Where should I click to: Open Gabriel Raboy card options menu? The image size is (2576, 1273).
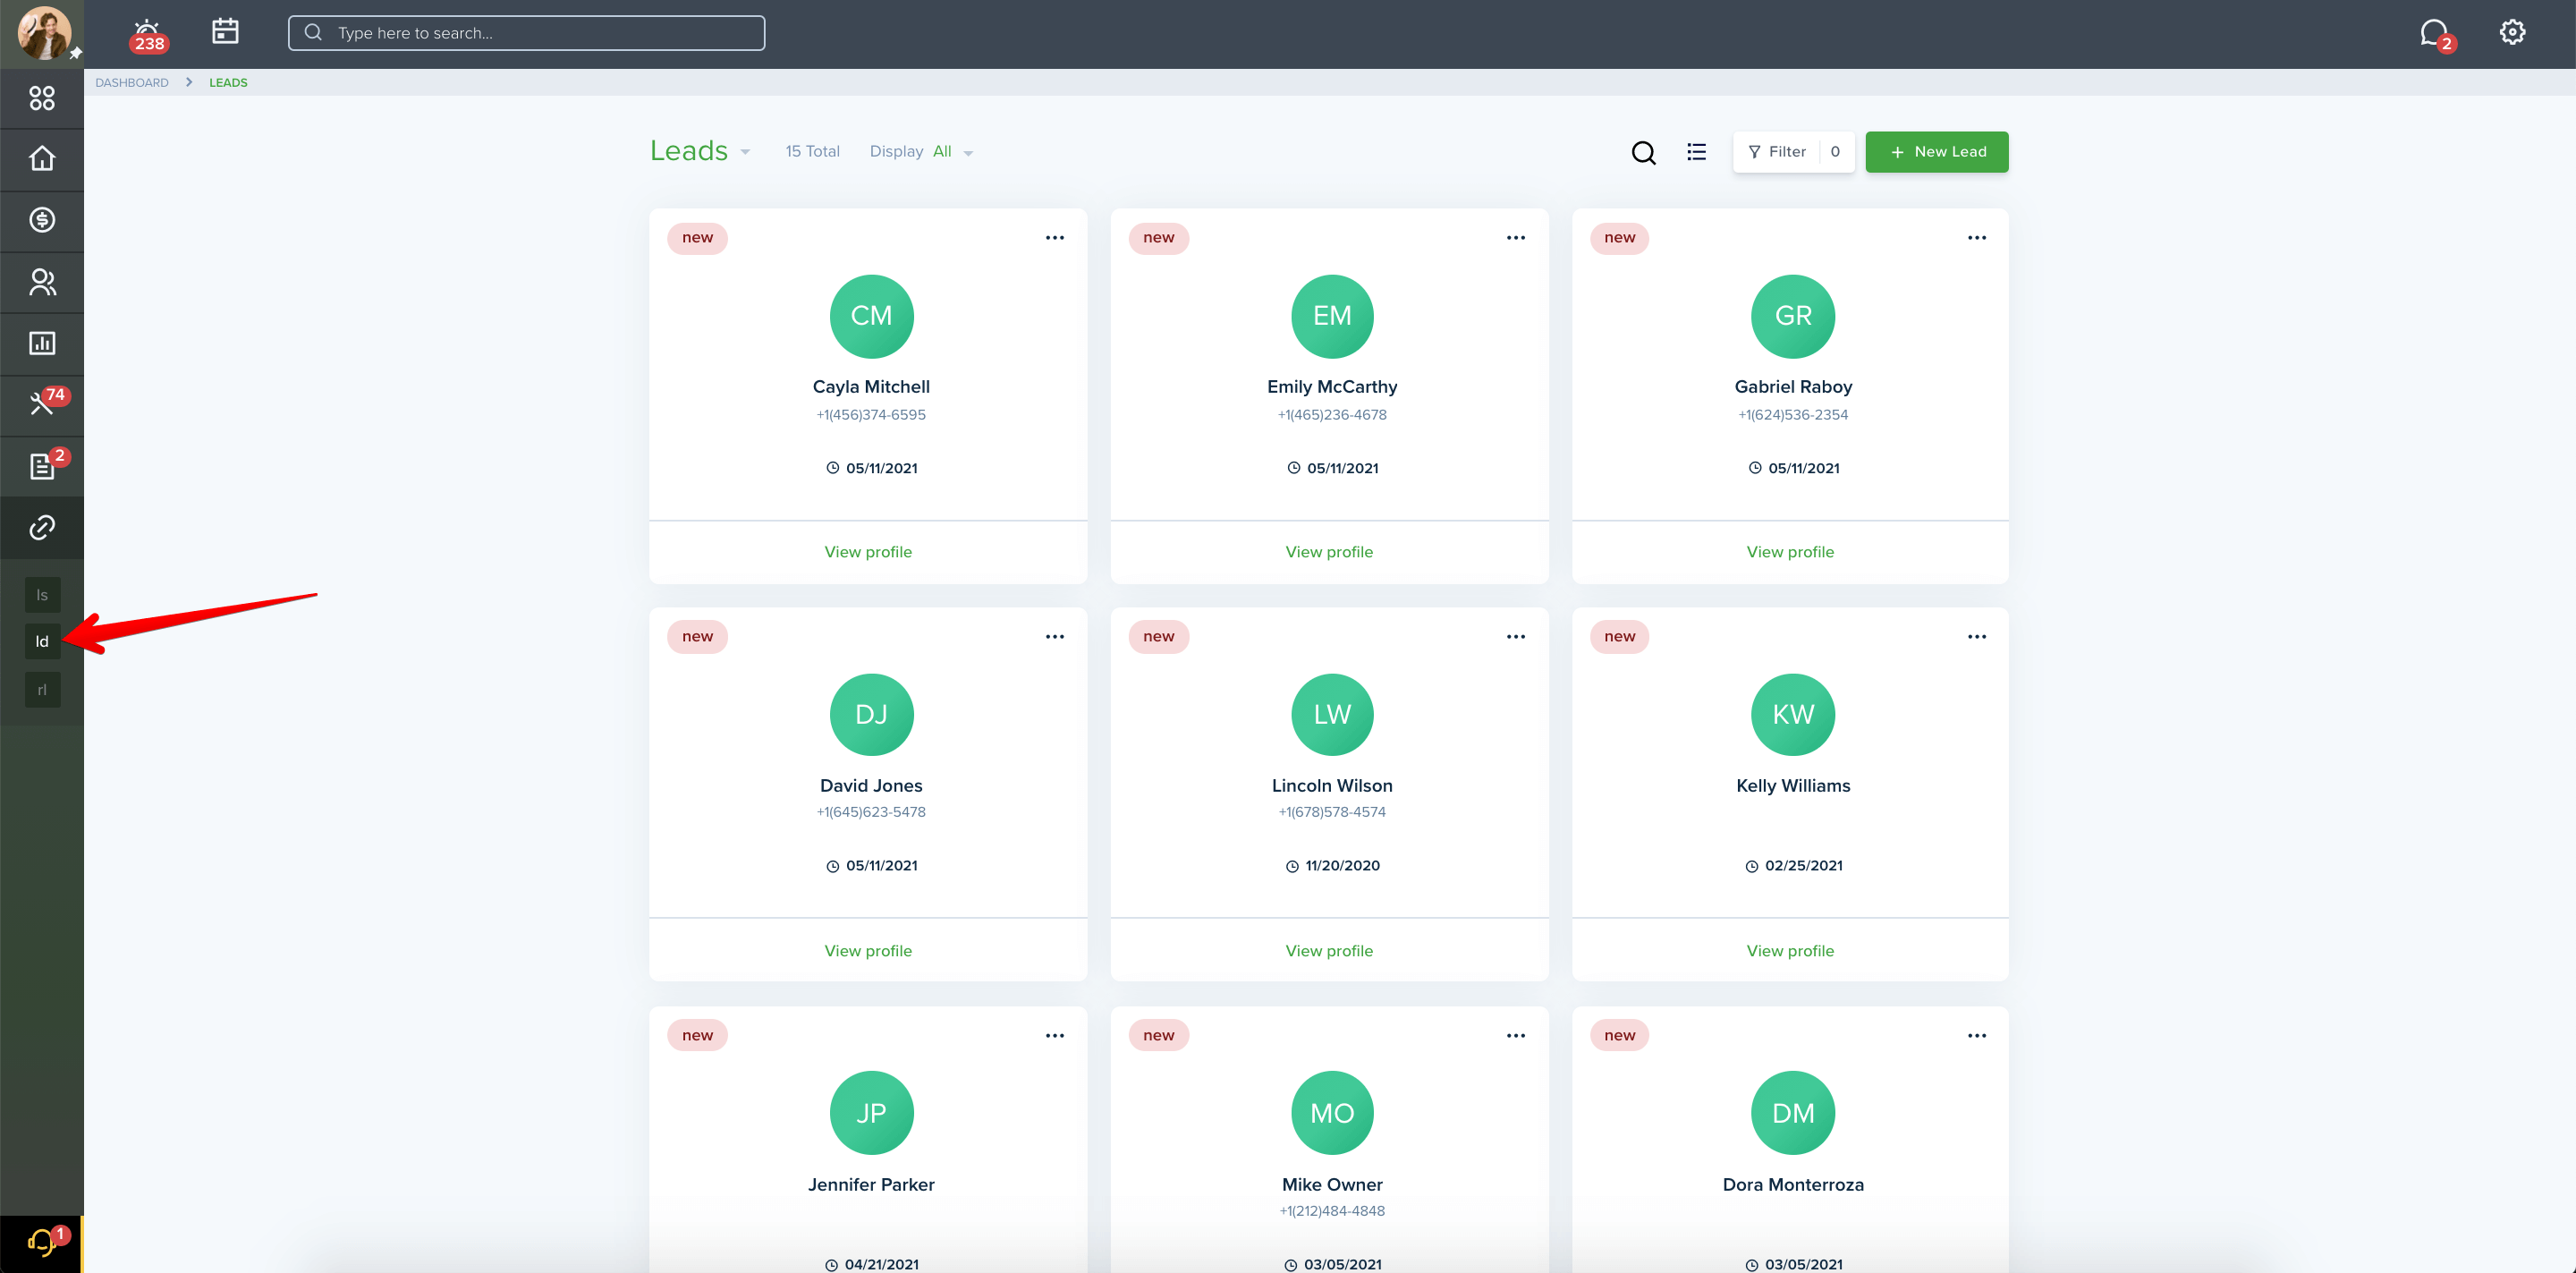[x=1977, y=238]
